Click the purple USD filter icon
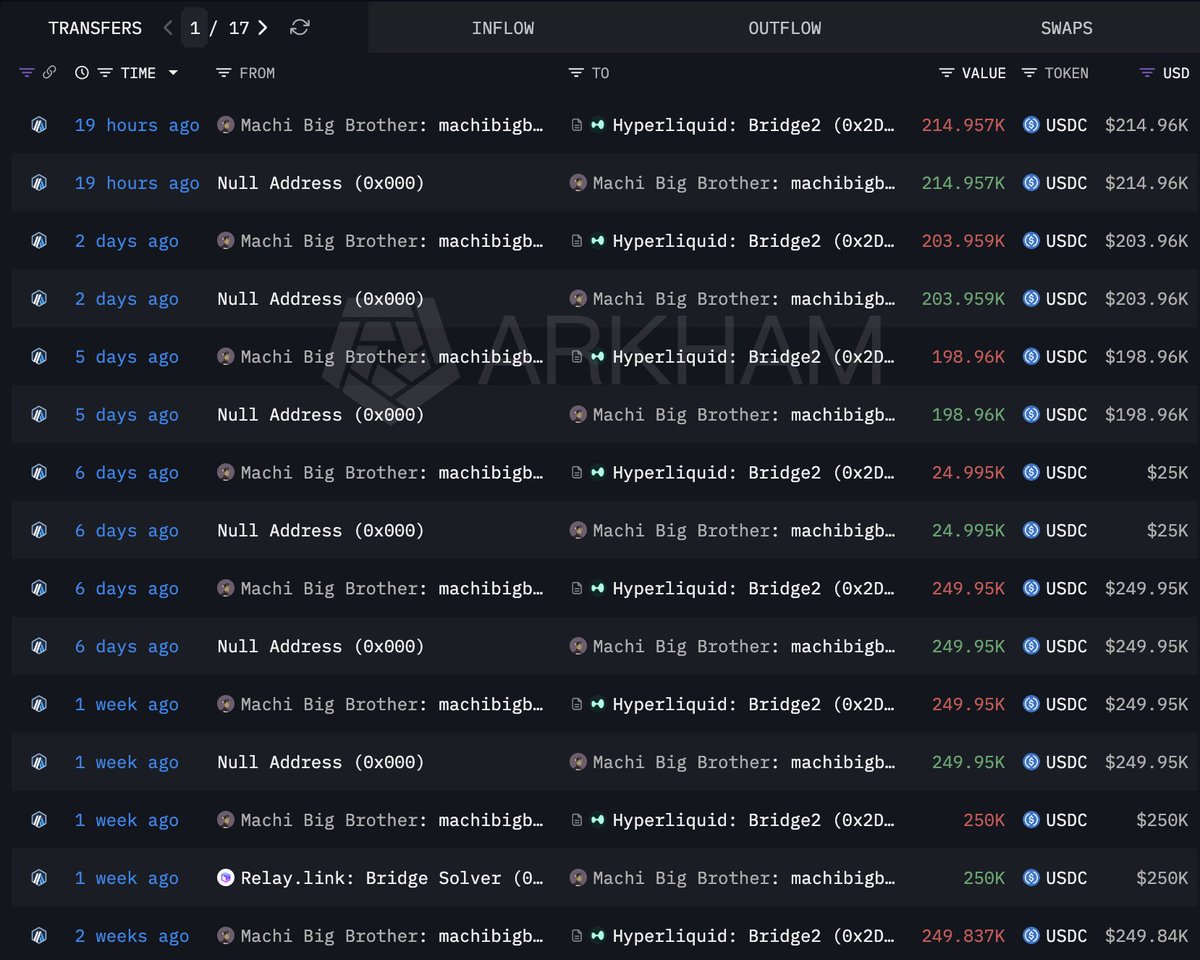The width and height of the screenshot is (1200, 960). 1147,73
